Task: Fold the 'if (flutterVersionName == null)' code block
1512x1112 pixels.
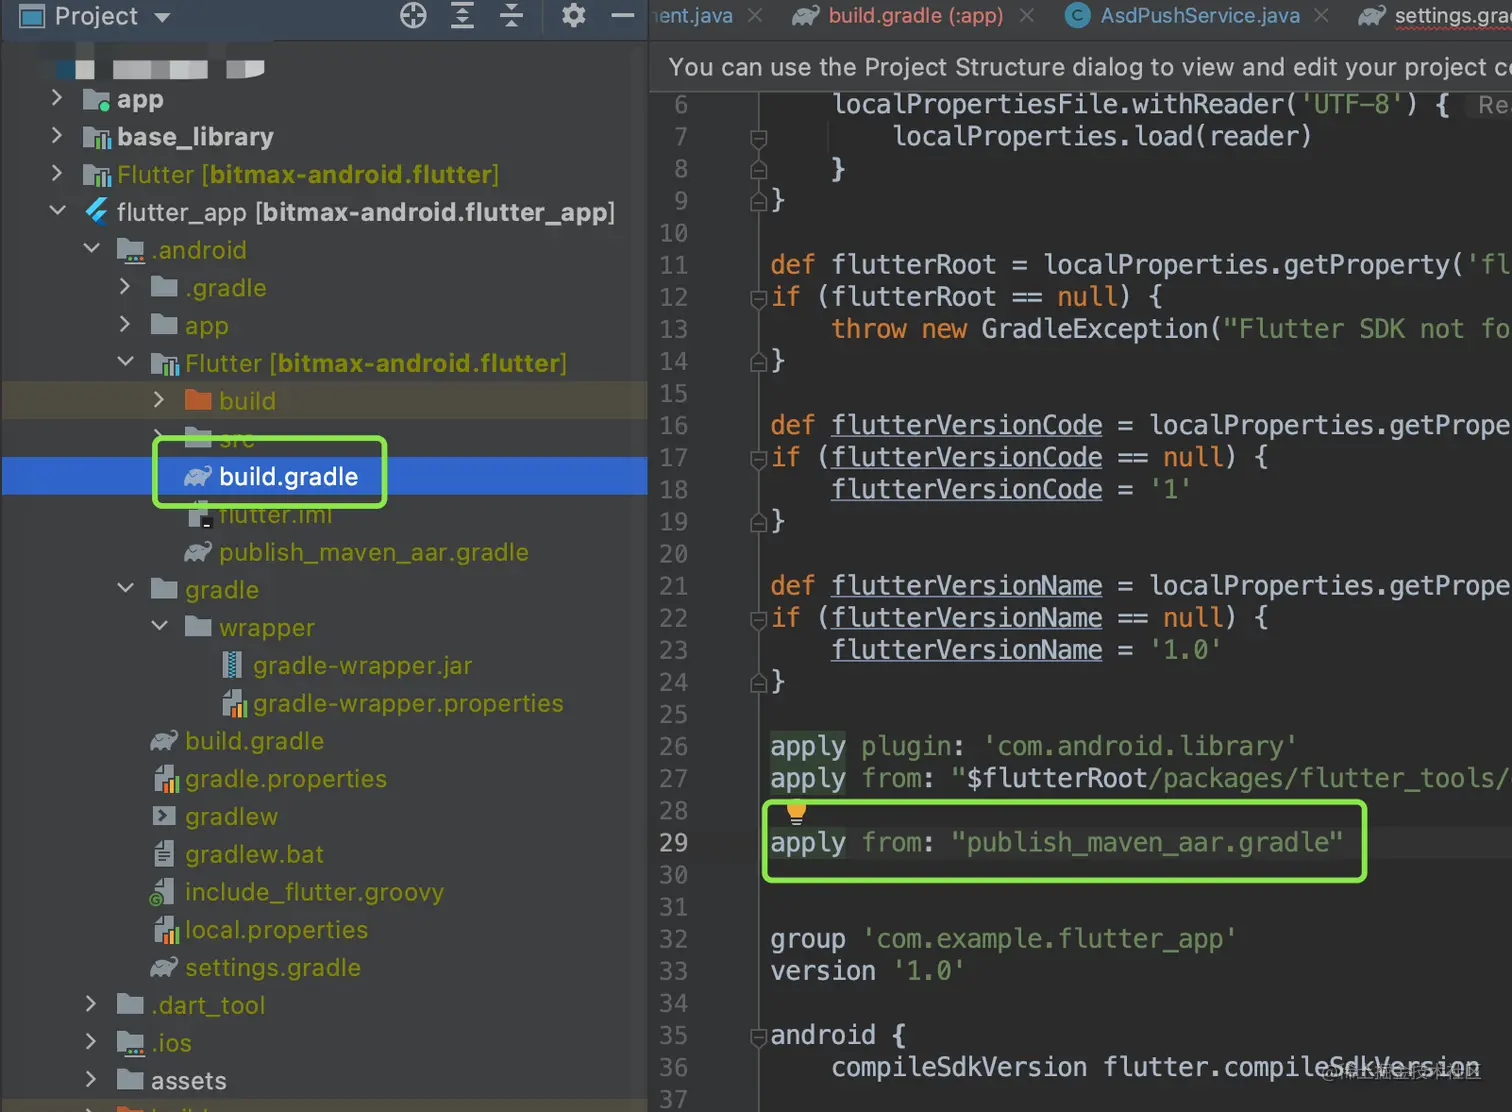Action: (759, 618)
